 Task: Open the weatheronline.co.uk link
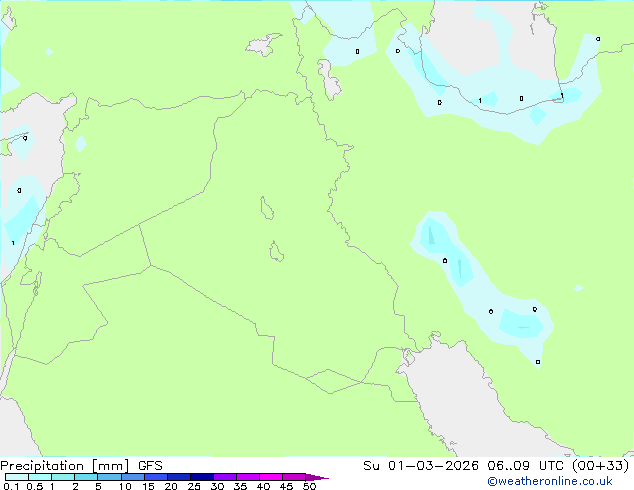click(550, 481)
